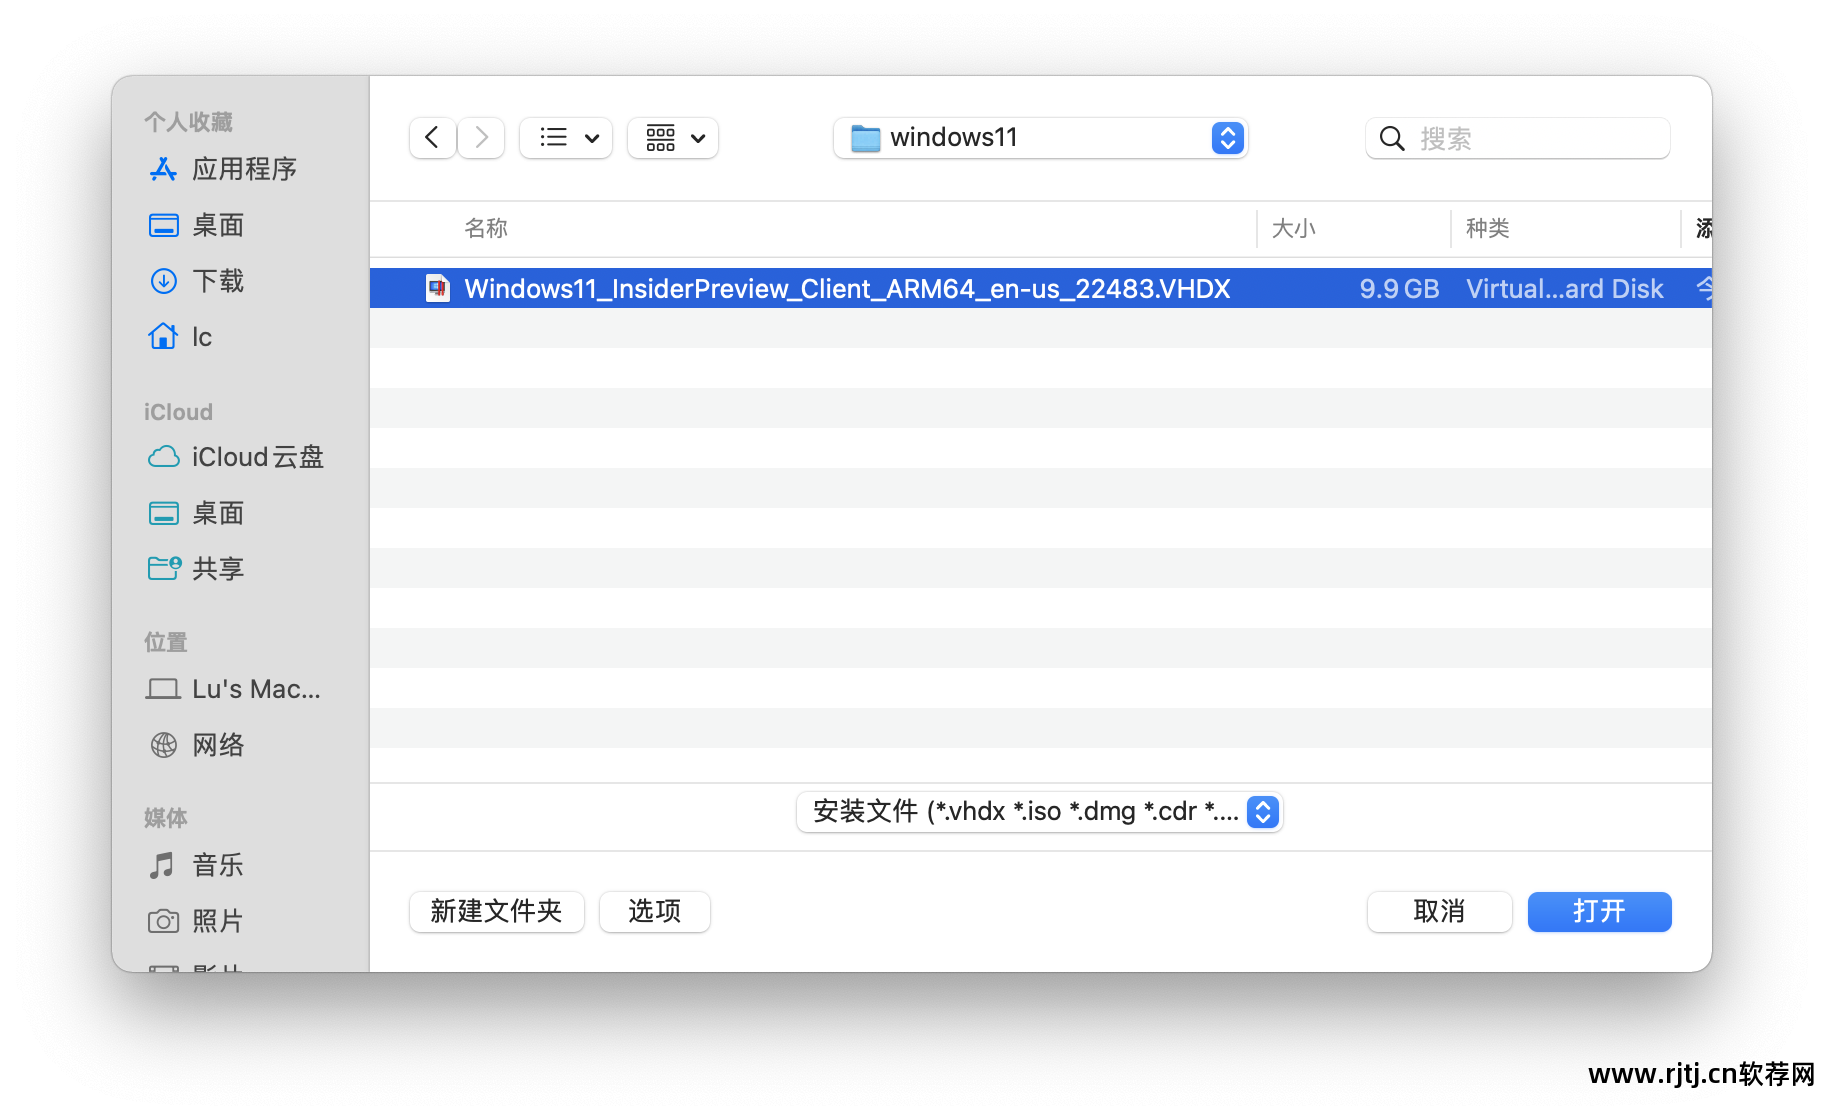1824x1120 pixels.
Task: Sort by Size (大小) column
Action: (x=1293, y=229)
